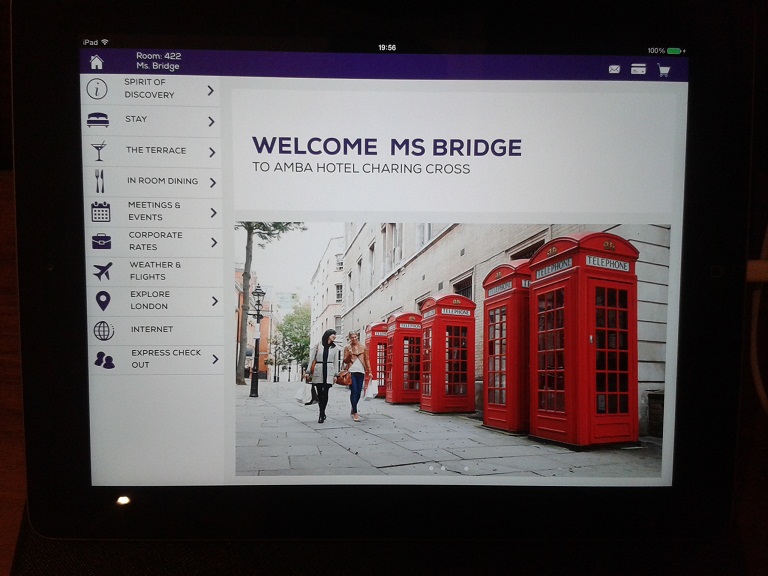
Task: Open Meetings & Events menu label
Action: pyautogui.click(x=154, y=211)
